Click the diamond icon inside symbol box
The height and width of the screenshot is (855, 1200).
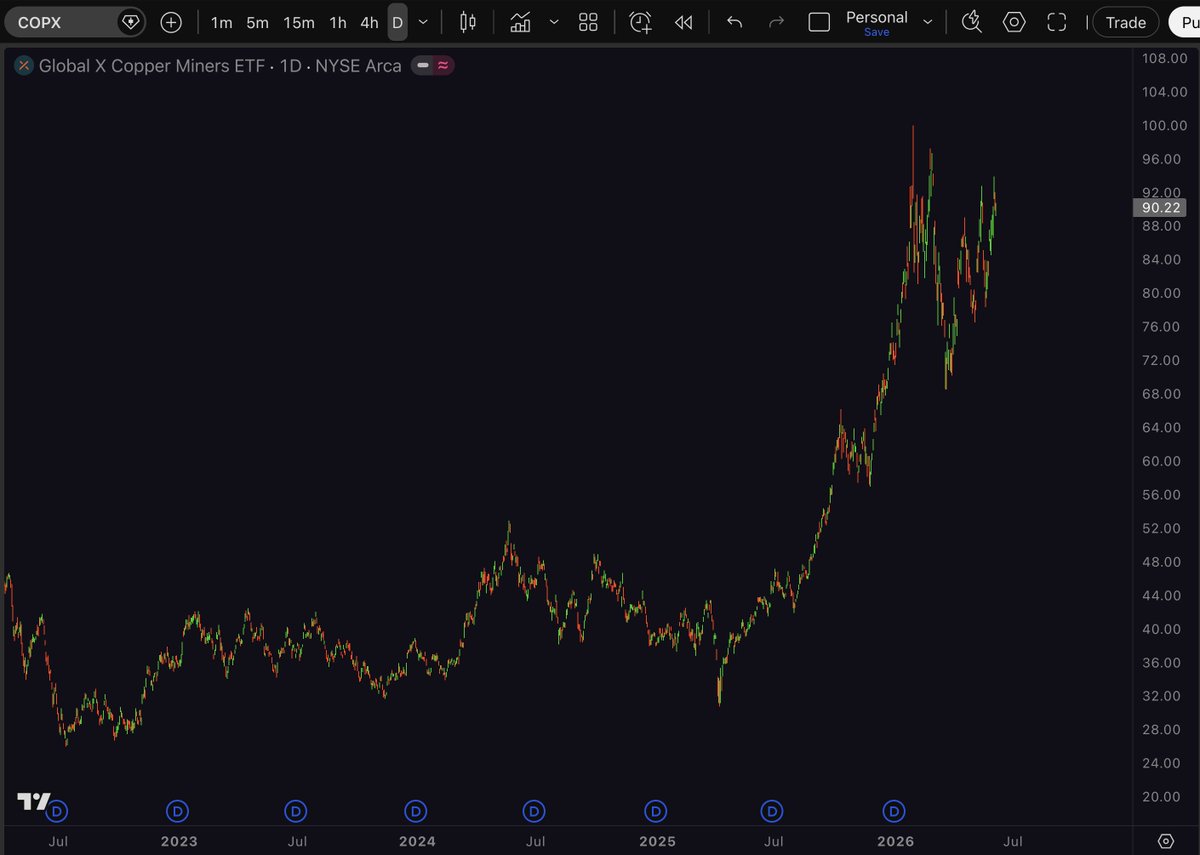point(130,22)
